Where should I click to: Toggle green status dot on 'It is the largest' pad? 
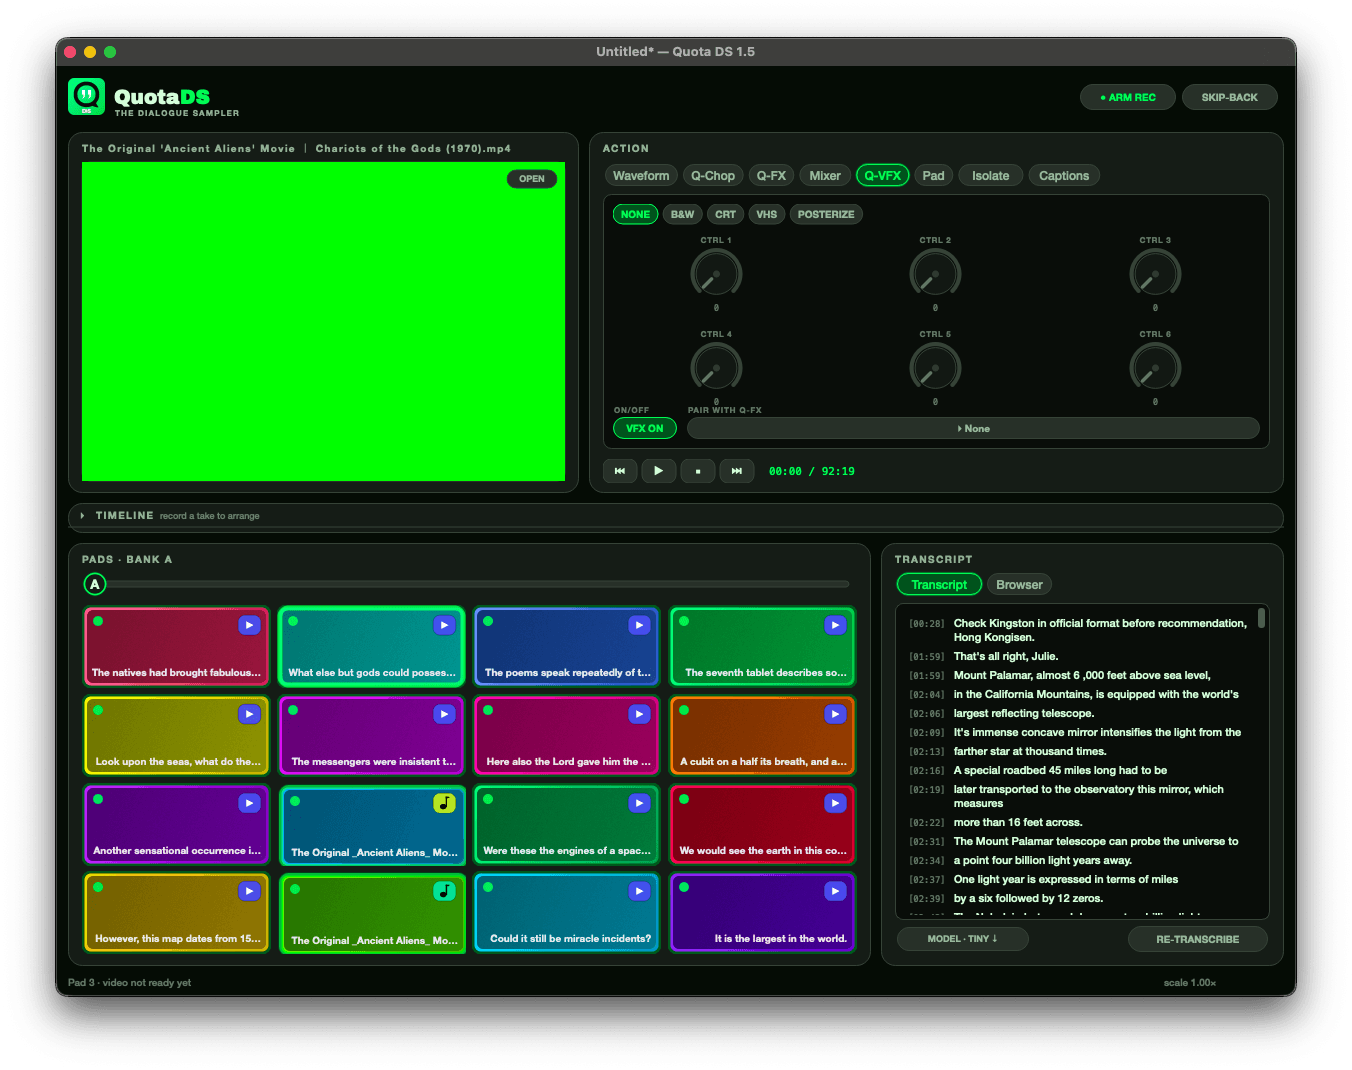click(x=684, y=887)
